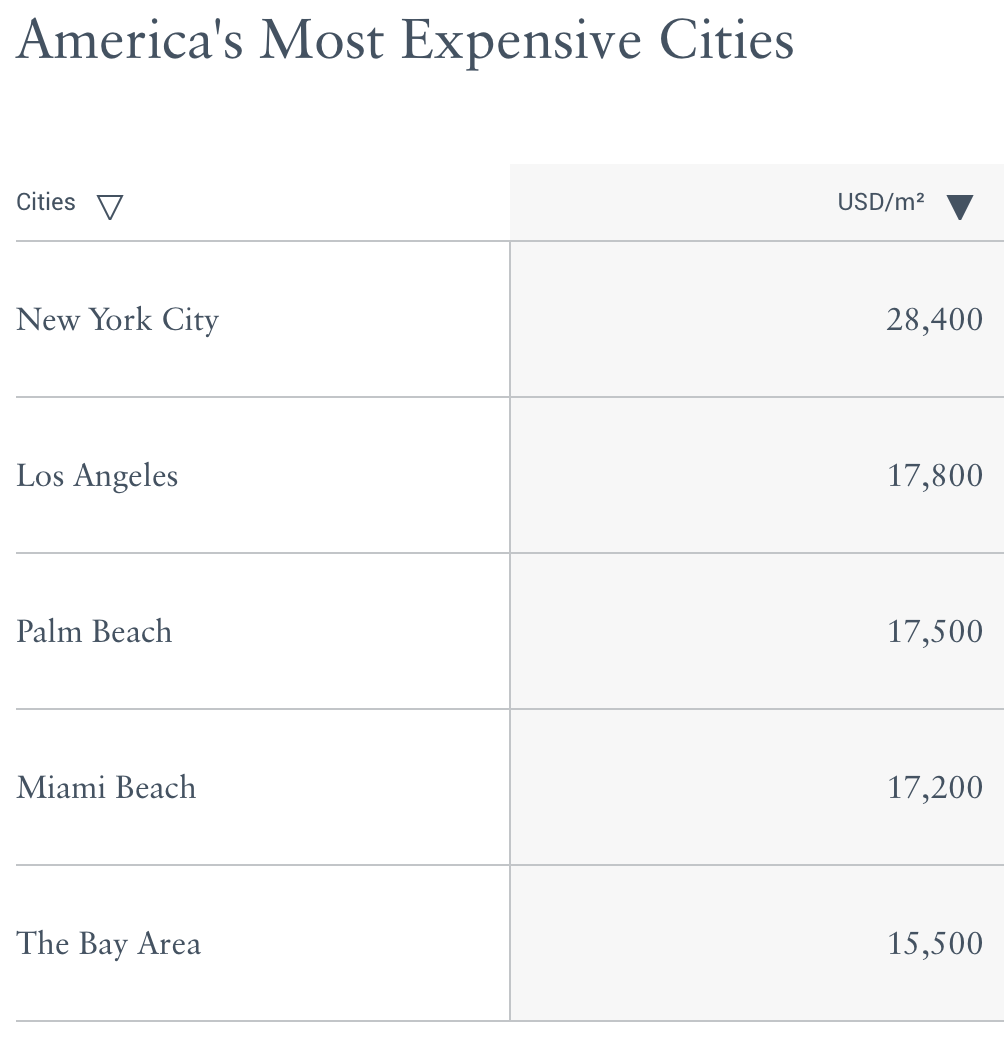Click the 17,500 price value
Screen dimensions: 1008x1038
pyautogui.click(x=935, y=632)
